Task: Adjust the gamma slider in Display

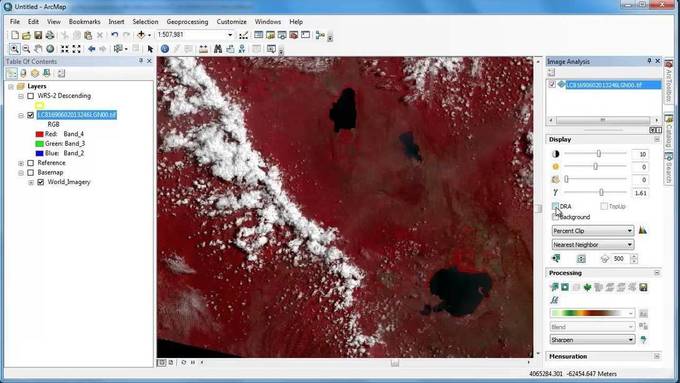Action: tap(601, 192)
